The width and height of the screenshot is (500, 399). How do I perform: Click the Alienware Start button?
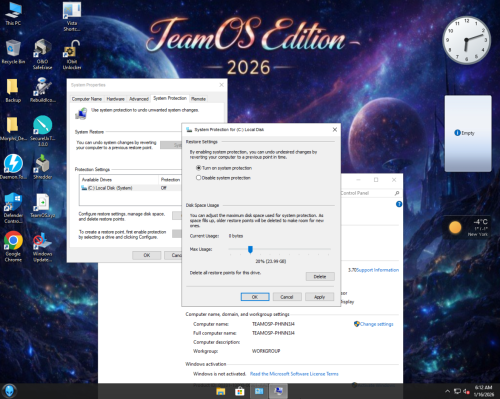(9, 391)
